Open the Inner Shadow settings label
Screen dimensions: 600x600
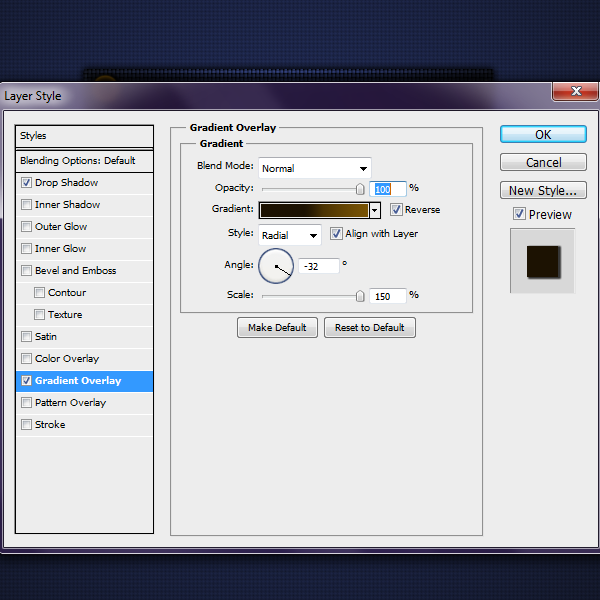tap(67, 205)
